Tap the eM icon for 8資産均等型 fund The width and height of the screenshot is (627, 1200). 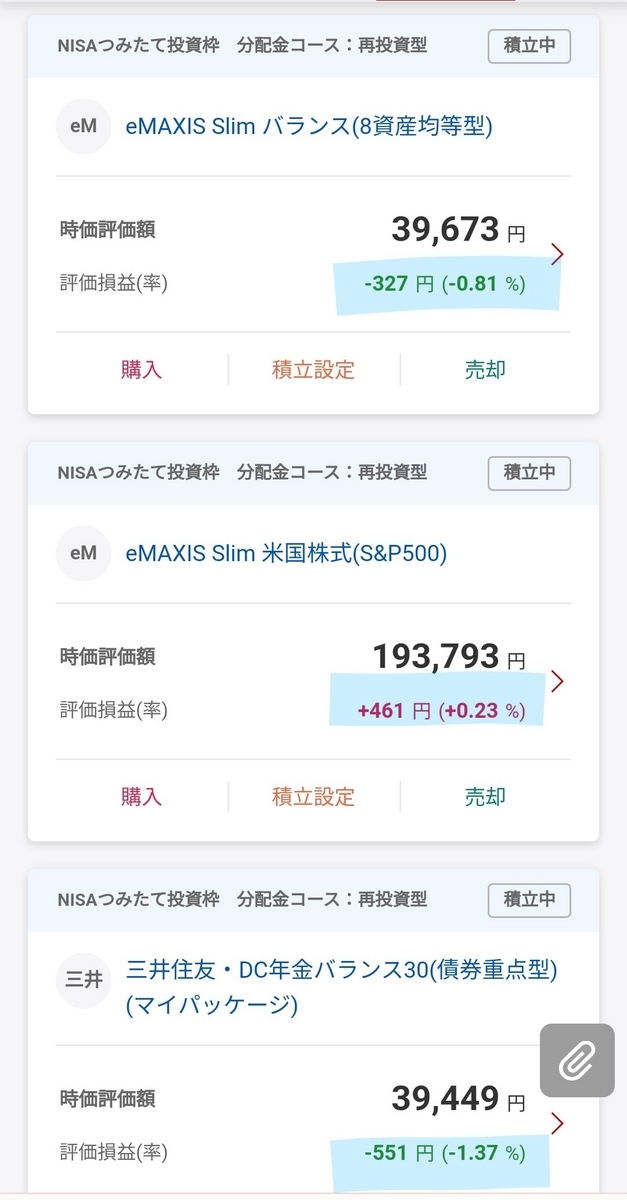tap(83, 126)
